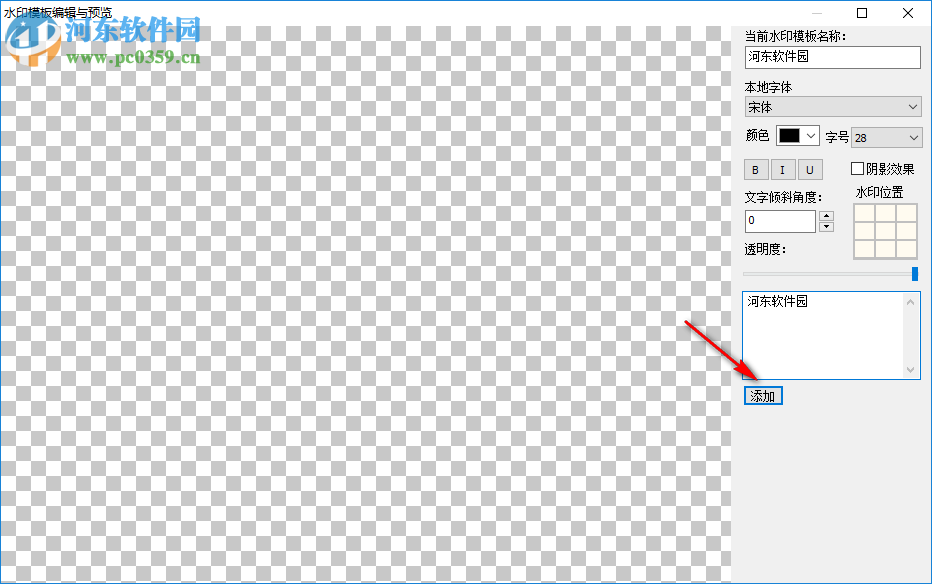Click the text box scrollbar down arrow
This screenshot has width=932, height=584.
click(911, 370)
